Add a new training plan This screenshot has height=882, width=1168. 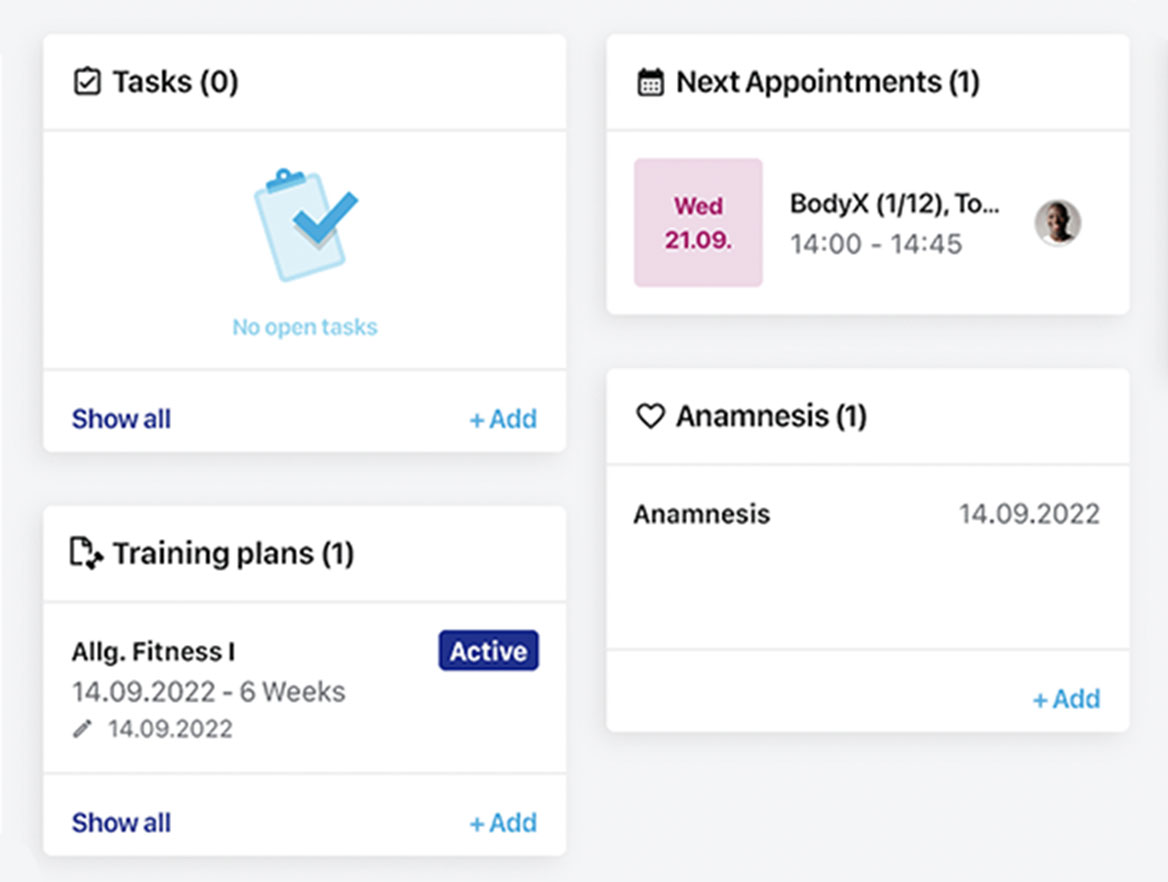(x=503, y=822)
